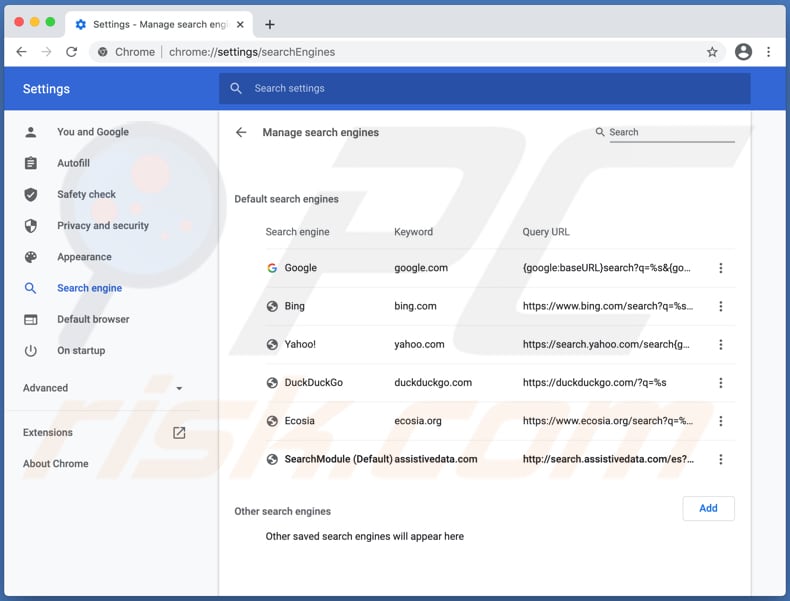Click the 'google.com' keyword text

[x=421, y=268]
